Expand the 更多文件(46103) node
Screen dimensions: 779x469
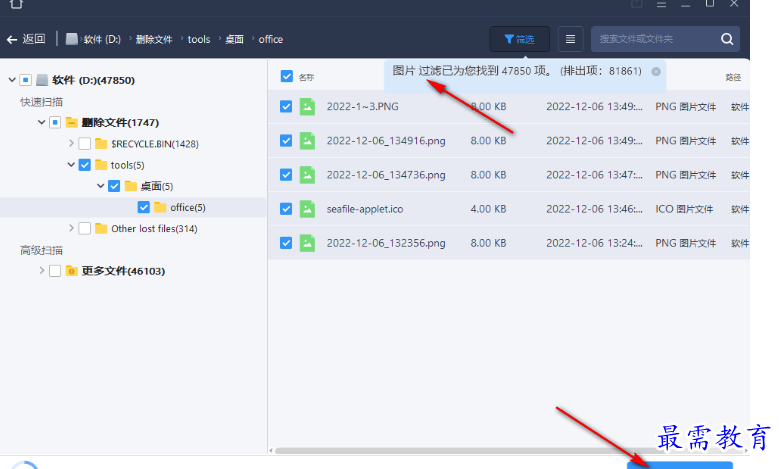(42, 270)
